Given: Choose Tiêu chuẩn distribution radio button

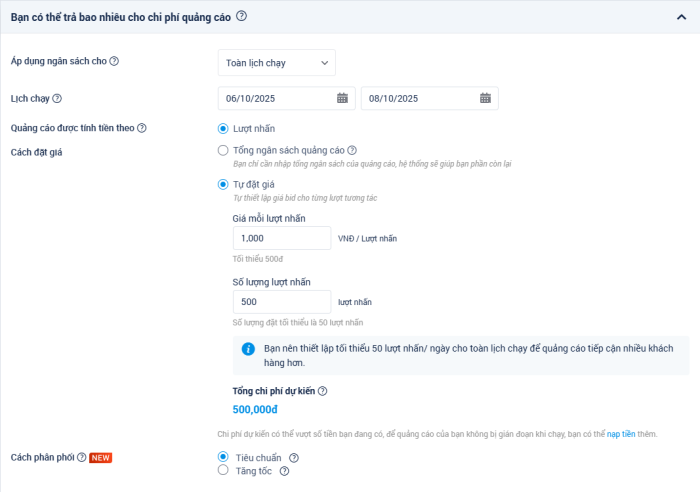Looking at the screenshot, I should [223, 457].
